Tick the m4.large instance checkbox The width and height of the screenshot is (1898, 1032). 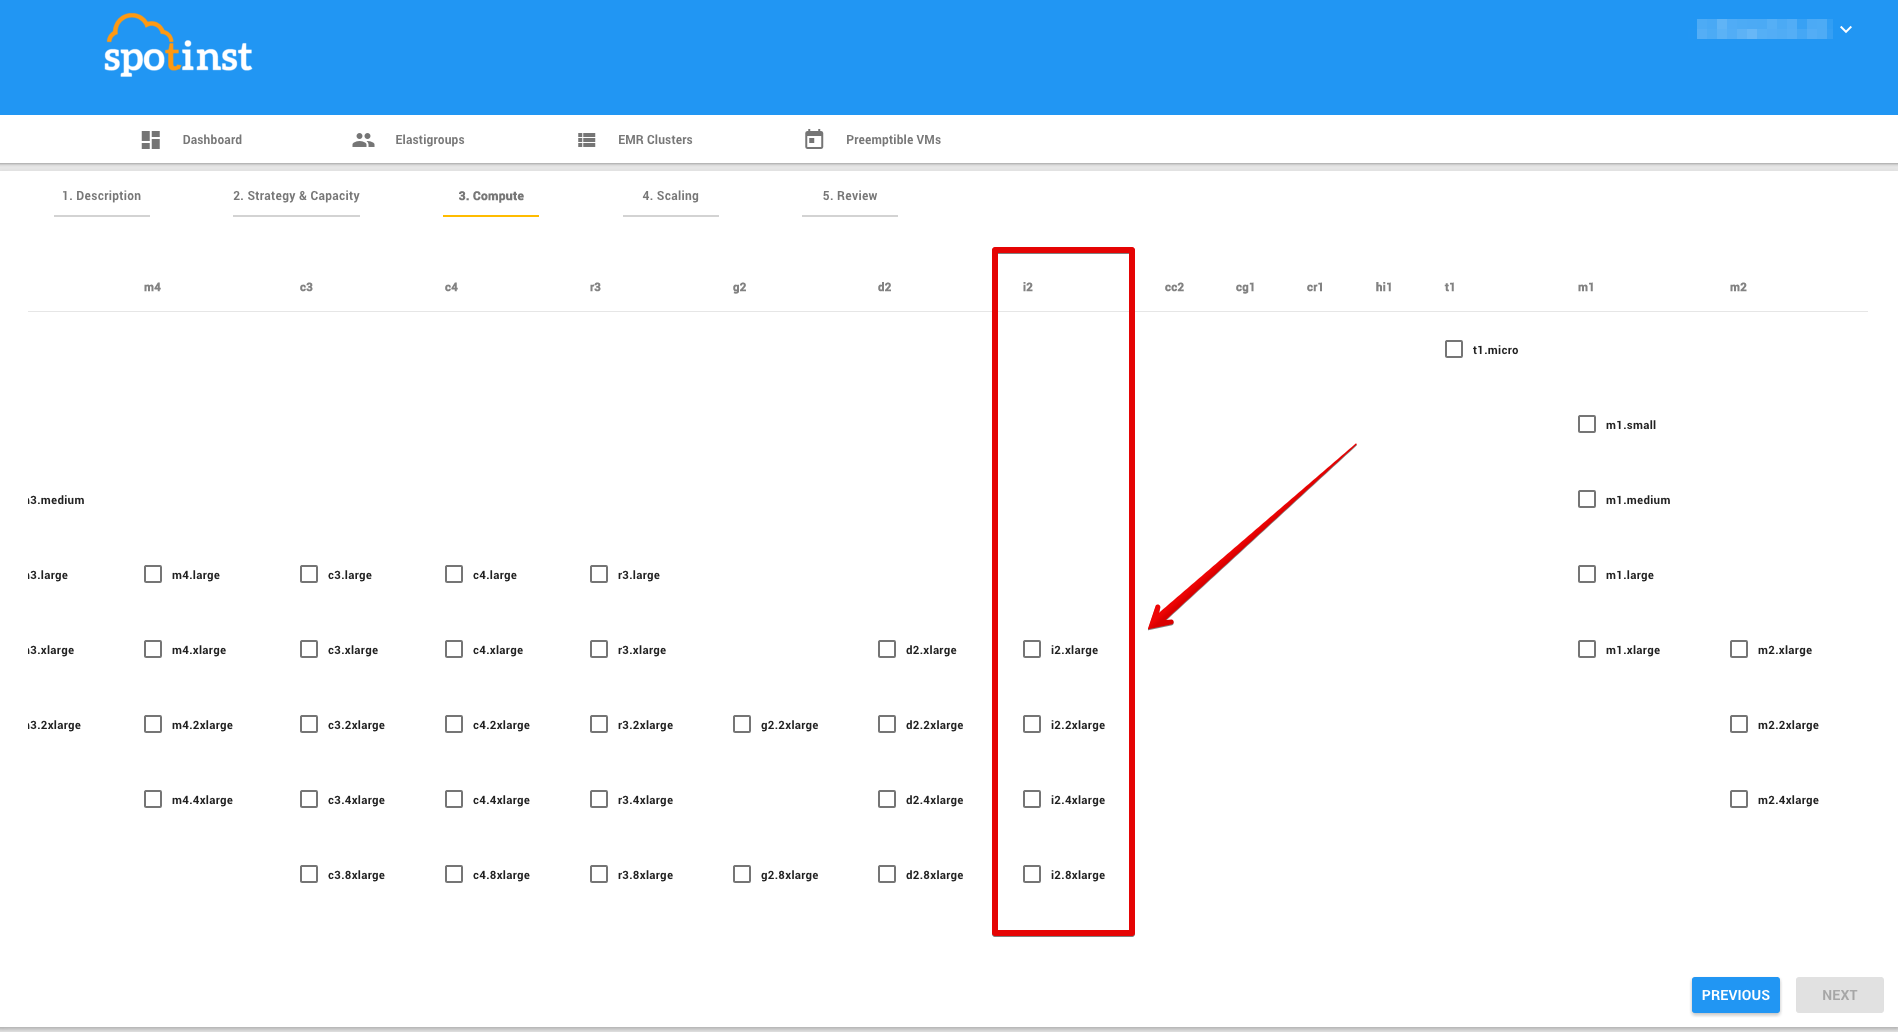153,574
